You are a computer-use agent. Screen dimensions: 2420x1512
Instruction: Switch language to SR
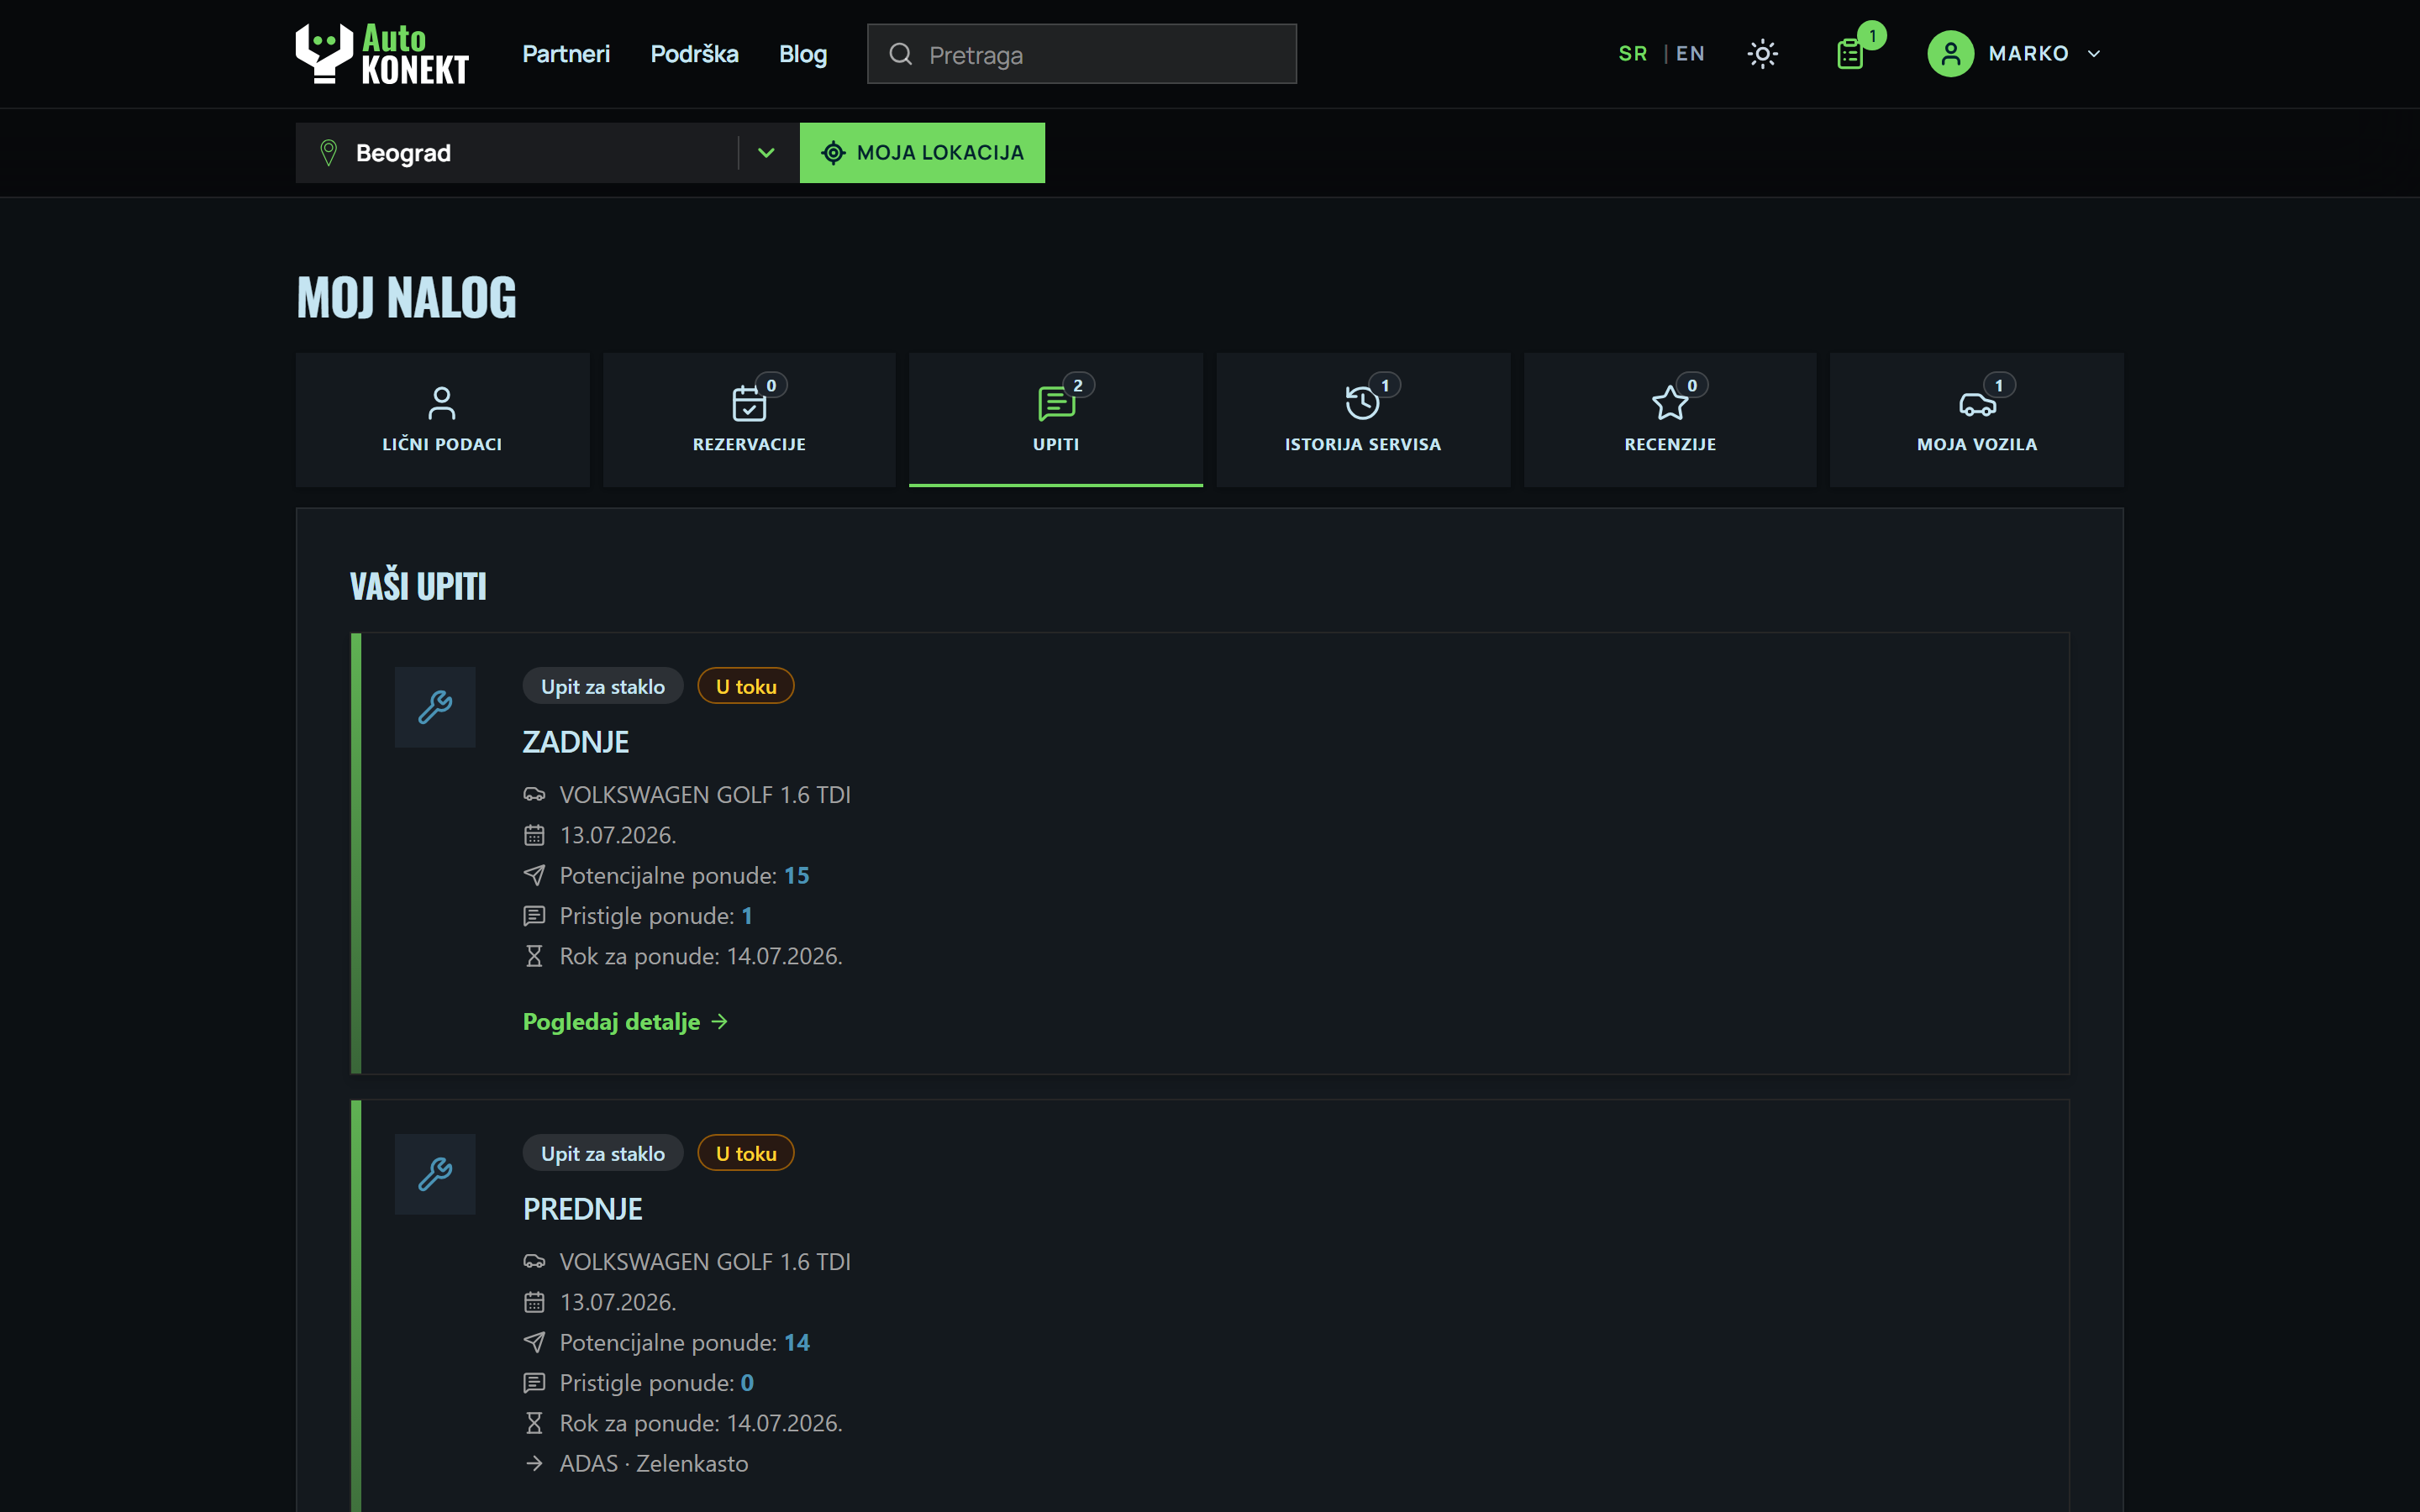click(1632, 54)
